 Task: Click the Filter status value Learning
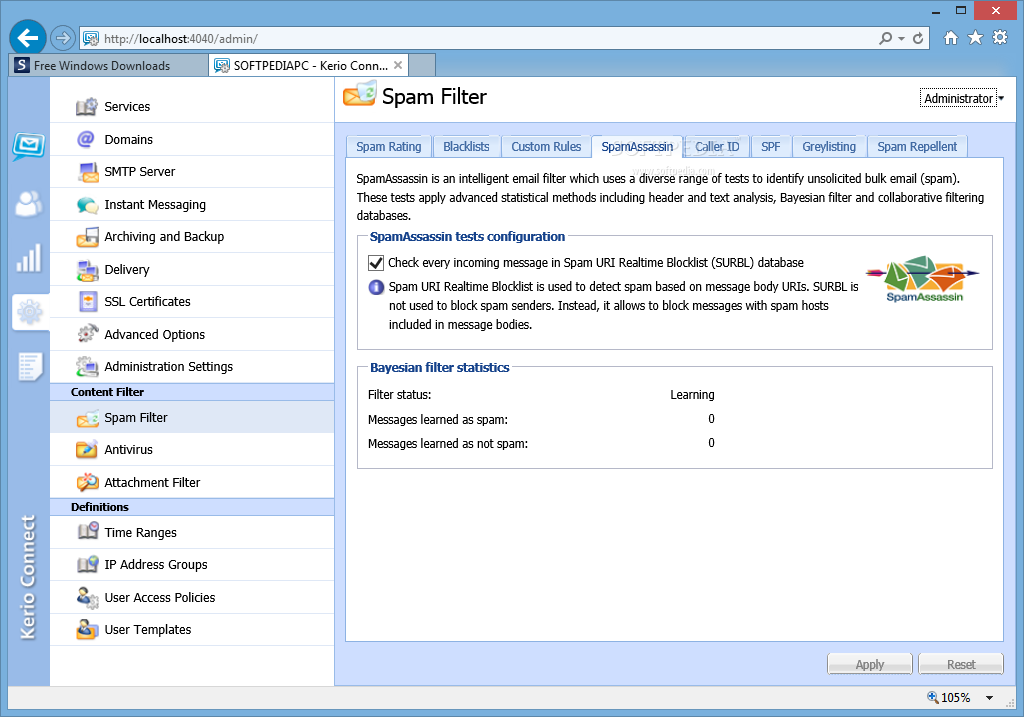click(692, 394)
